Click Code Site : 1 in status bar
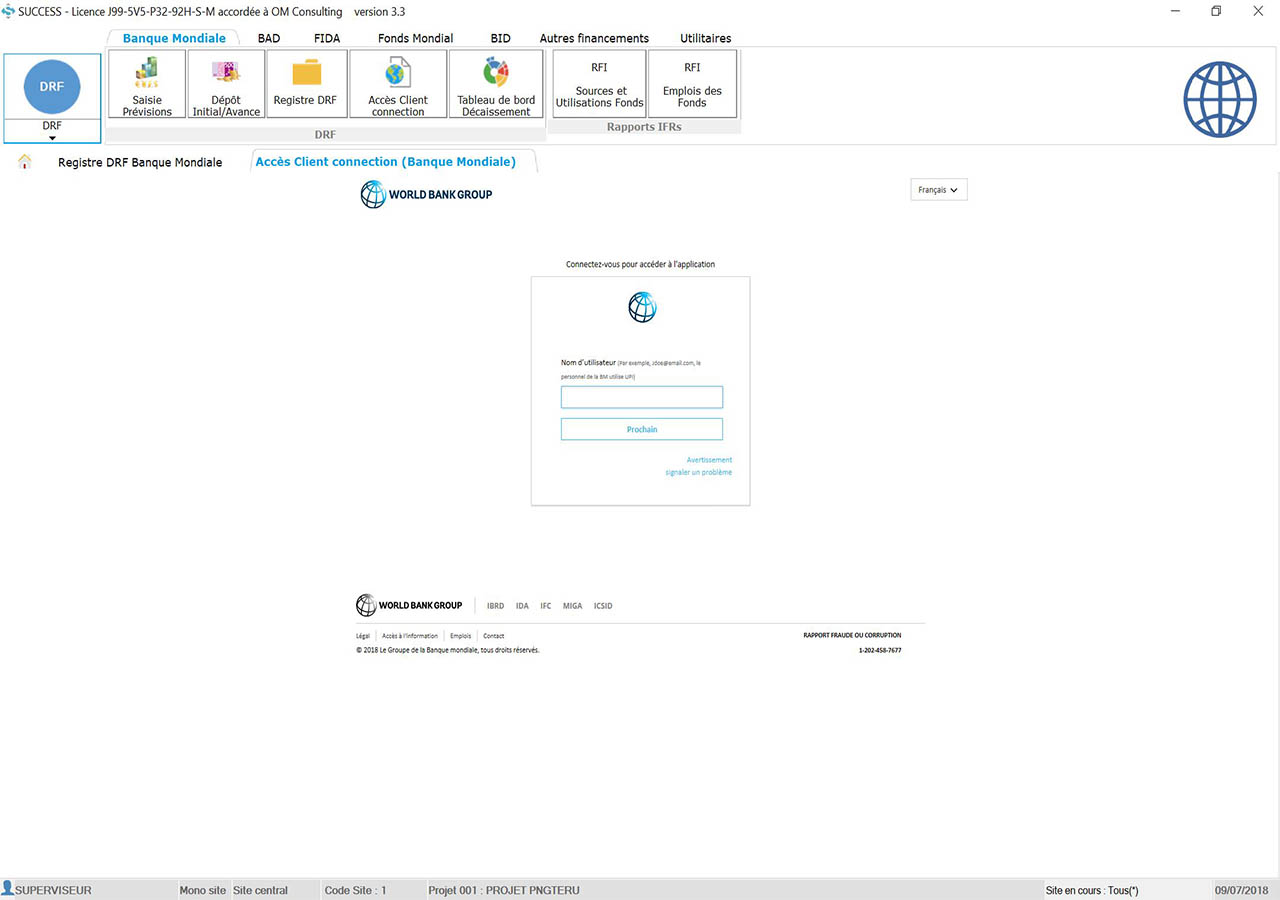 click(x=355, y=890)
